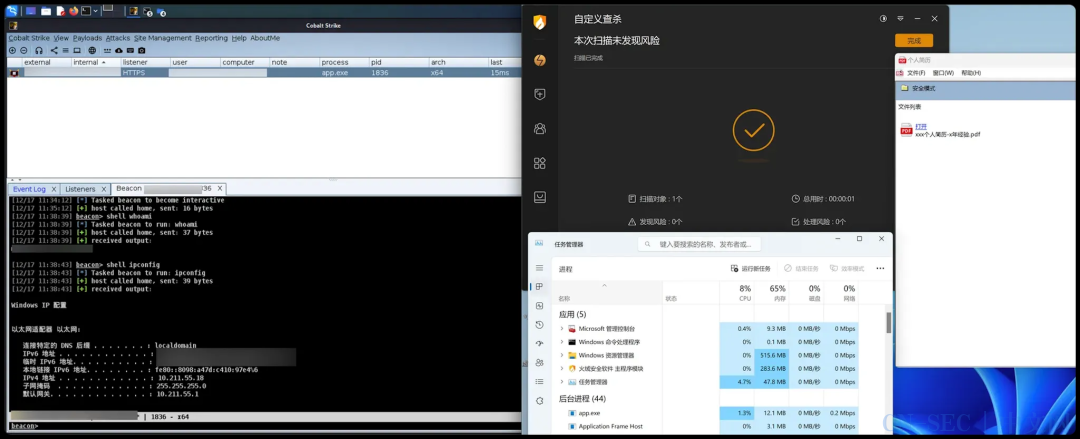This screenshot has width=1080, height=439.
Task: Open the lightning virus scan icon in Huorong sidebar
Action: point(539,60)
